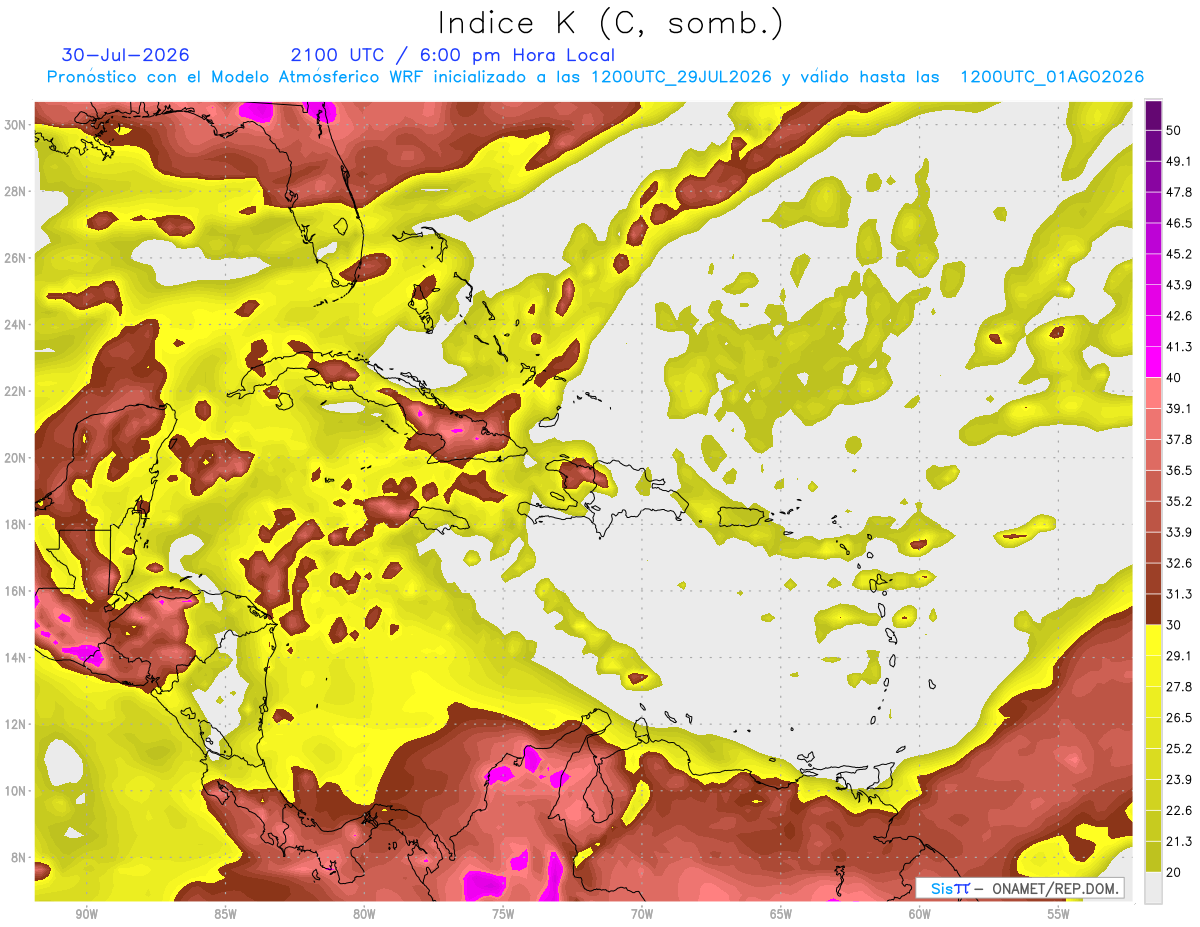This screenshot has width=1200, height=927.
Task: Click the colorbar value 27.8
Action: click(x=1179, y=686)
